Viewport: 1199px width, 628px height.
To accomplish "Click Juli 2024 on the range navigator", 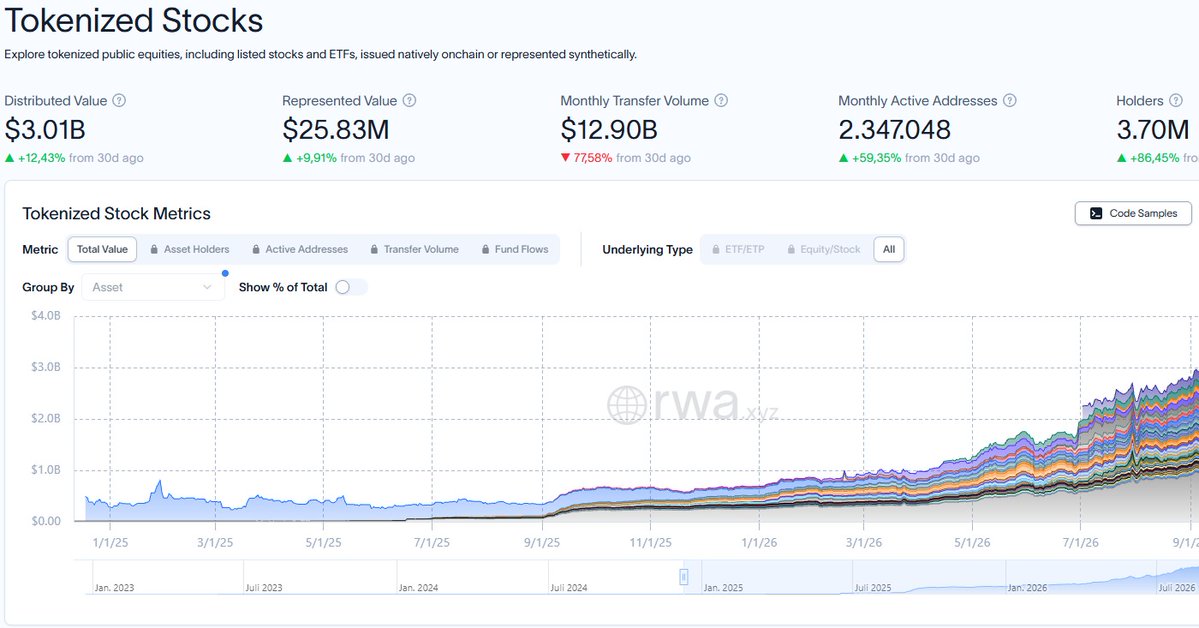I will click(569, 587).
